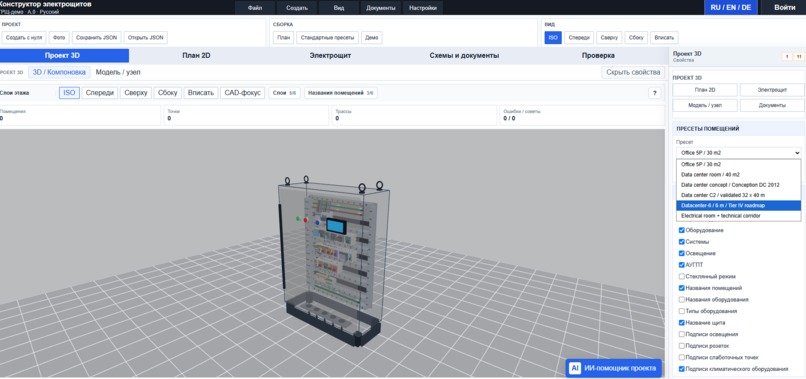Switch language via RU / EN / DE
Image resolution: width=806 pixels, height=379 pixels.
730,8
